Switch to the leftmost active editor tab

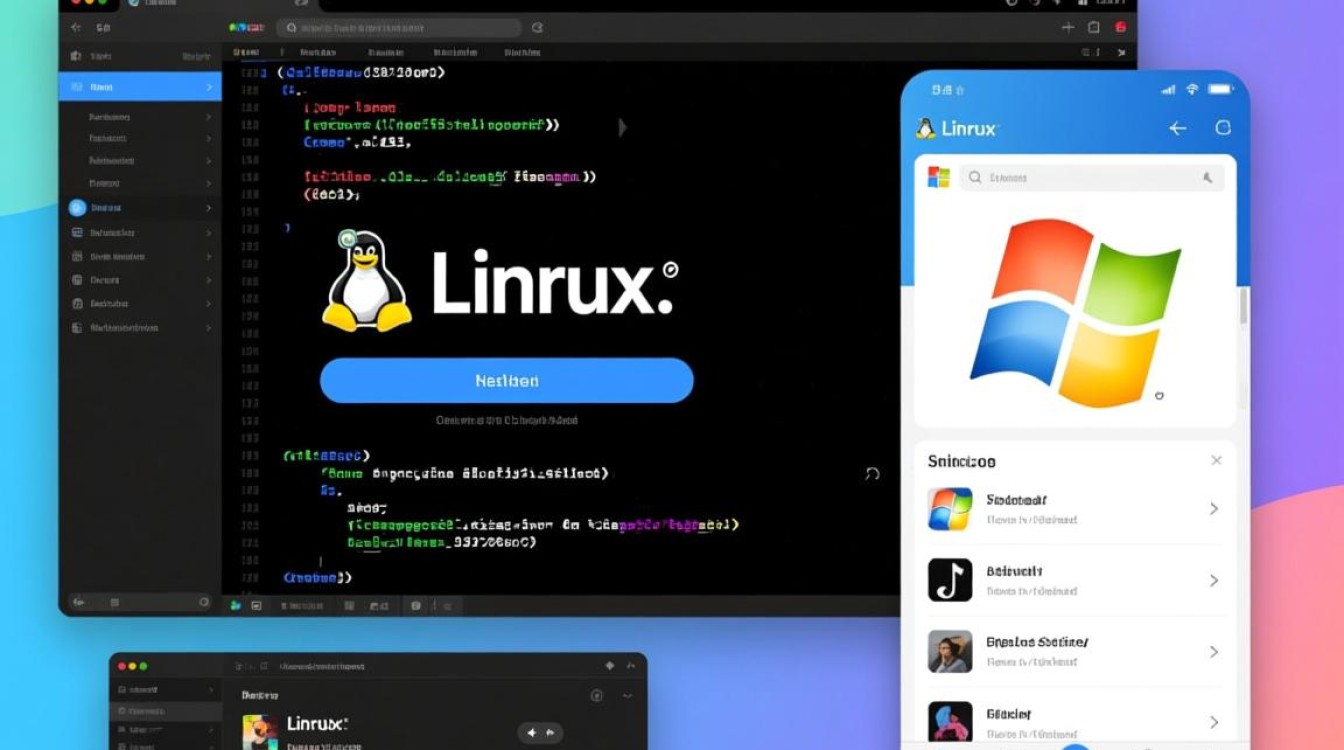tap(244, 51)
